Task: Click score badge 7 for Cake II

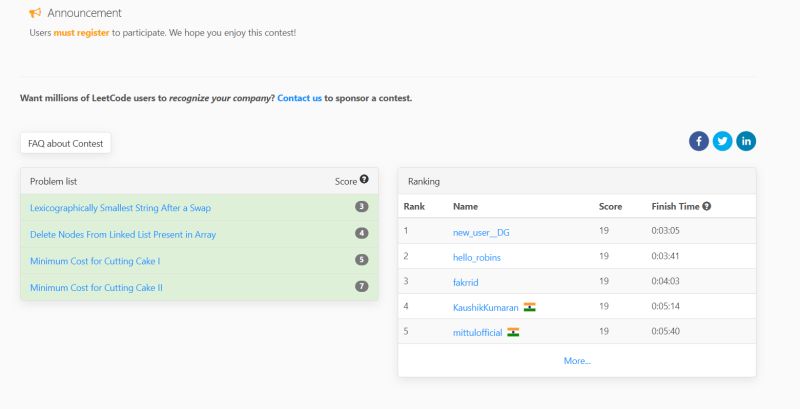Action: pos(362,287)
